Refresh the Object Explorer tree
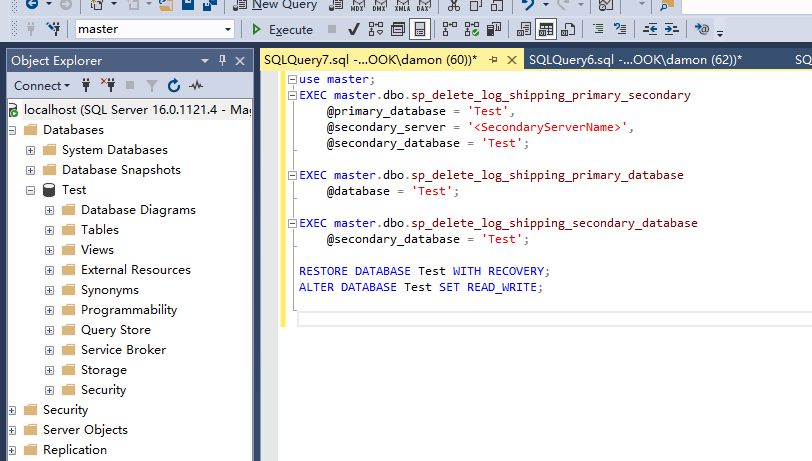Image resolution: width=812 pixels, height=461 pixels. click(174, 85)
